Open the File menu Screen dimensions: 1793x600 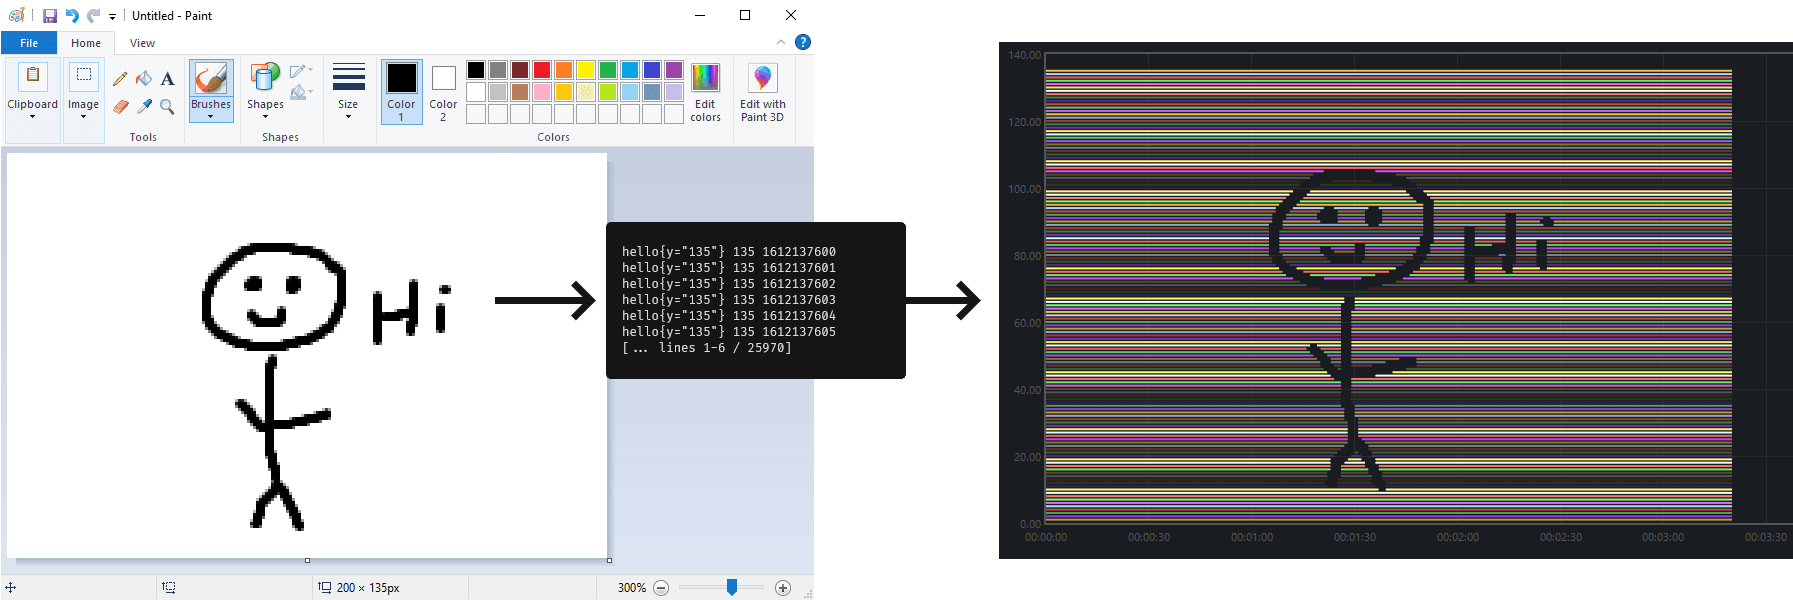[x=29, y=43]
